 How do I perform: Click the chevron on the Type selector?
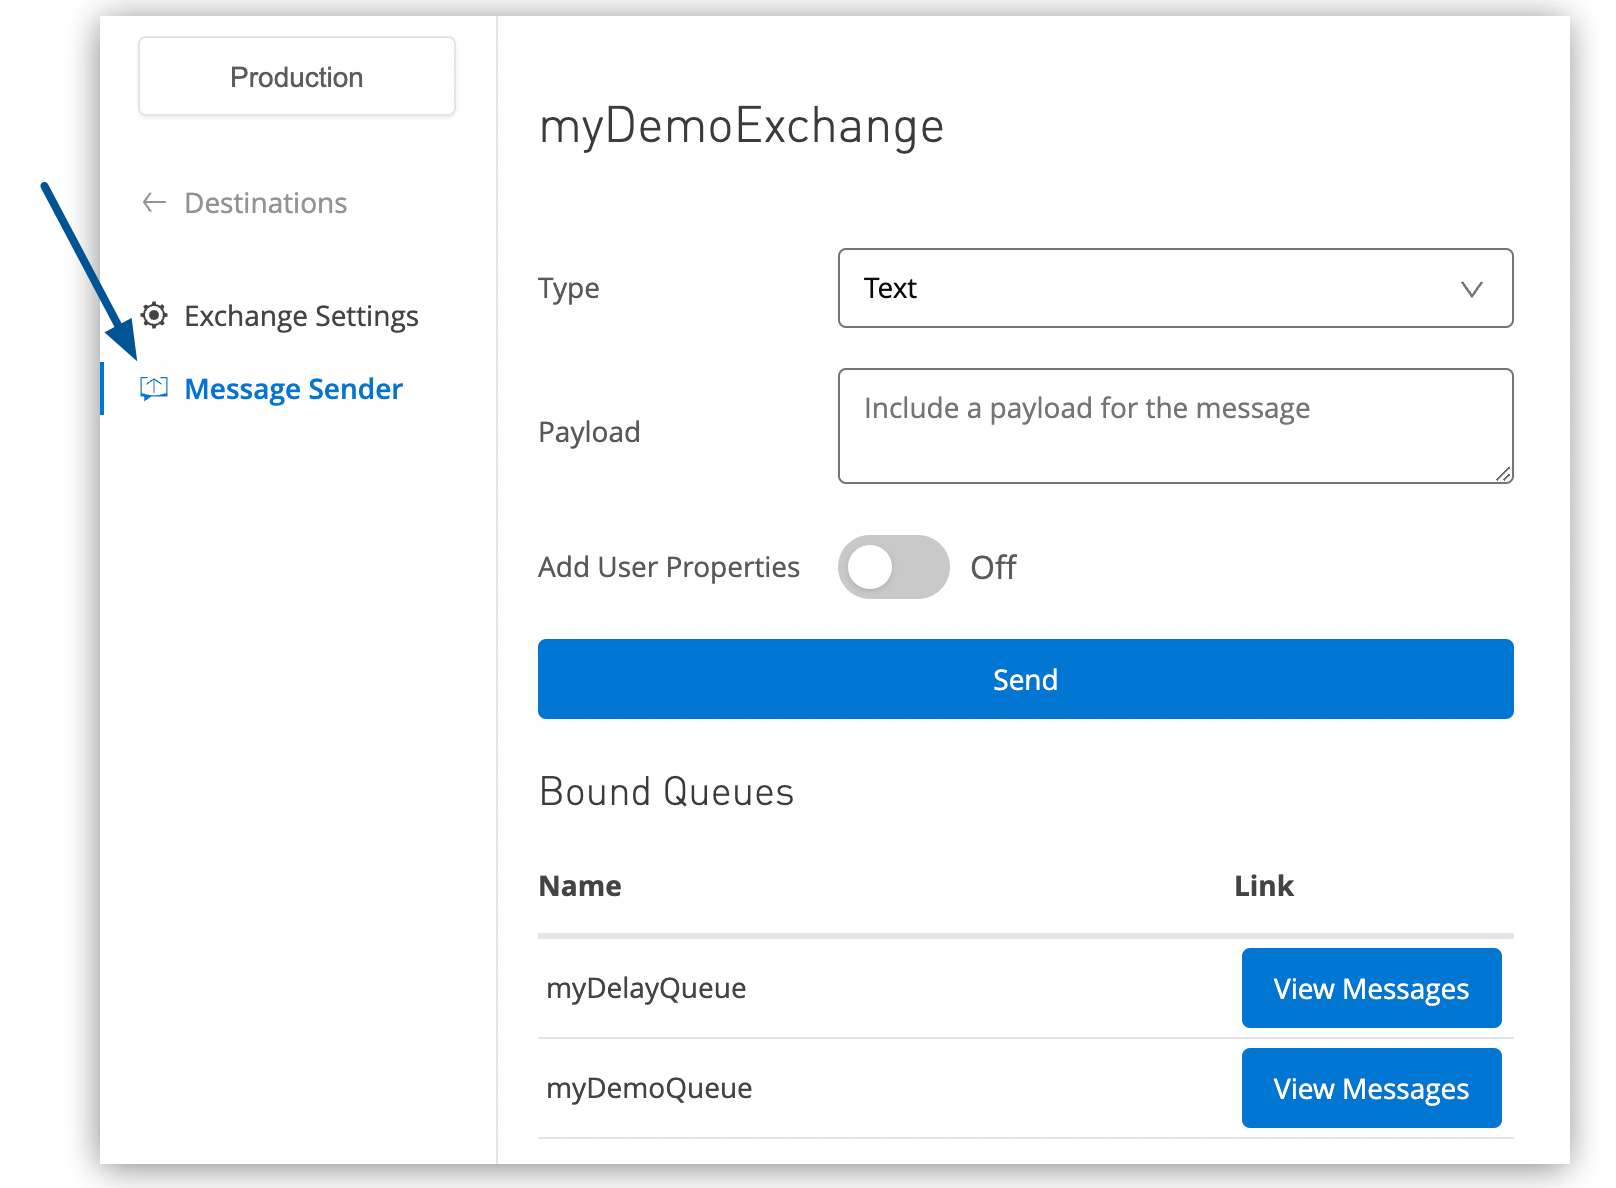click(1471, 289)
